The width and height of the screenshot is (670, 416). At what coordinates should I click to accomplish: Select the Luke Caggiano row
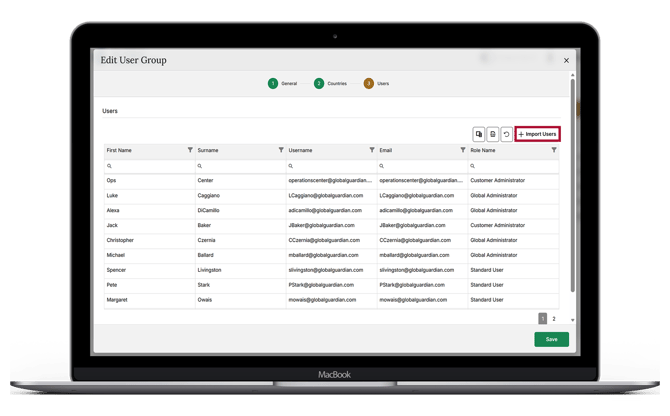pos(332,196)
